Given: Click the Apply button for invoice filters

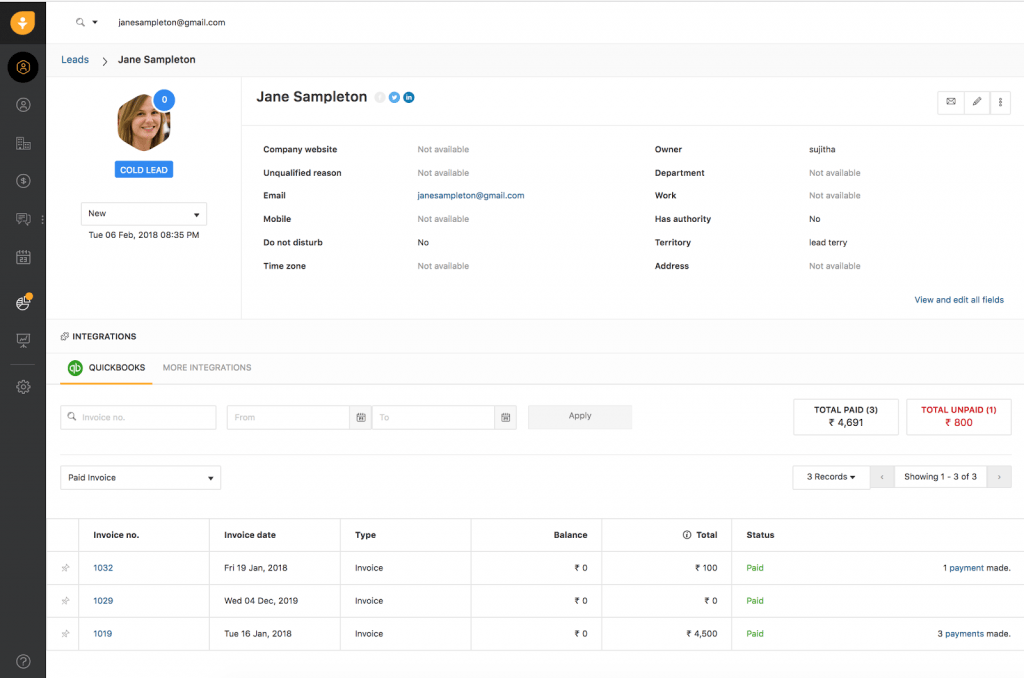Looking at the screenshot, I should point(579,416).
